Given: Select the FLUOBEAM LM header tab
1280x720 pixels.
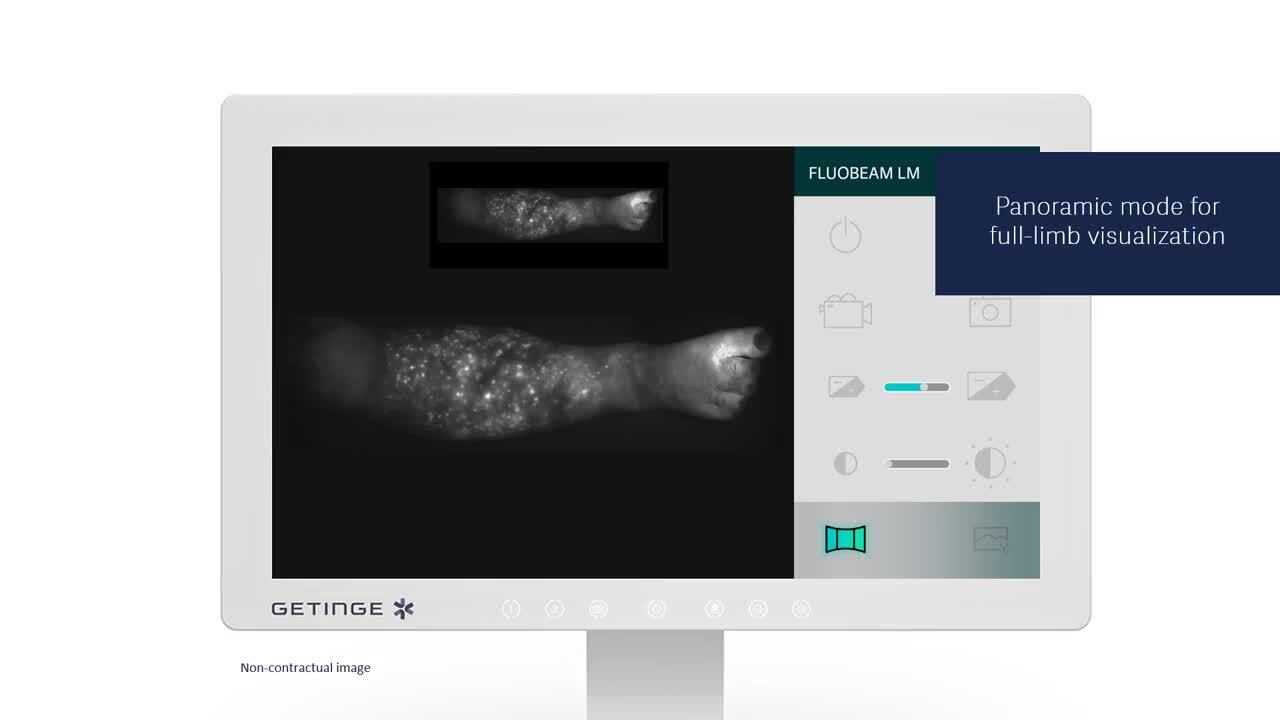Looking at the screenshot, I should pyautogui.click(x=864, y=173).
